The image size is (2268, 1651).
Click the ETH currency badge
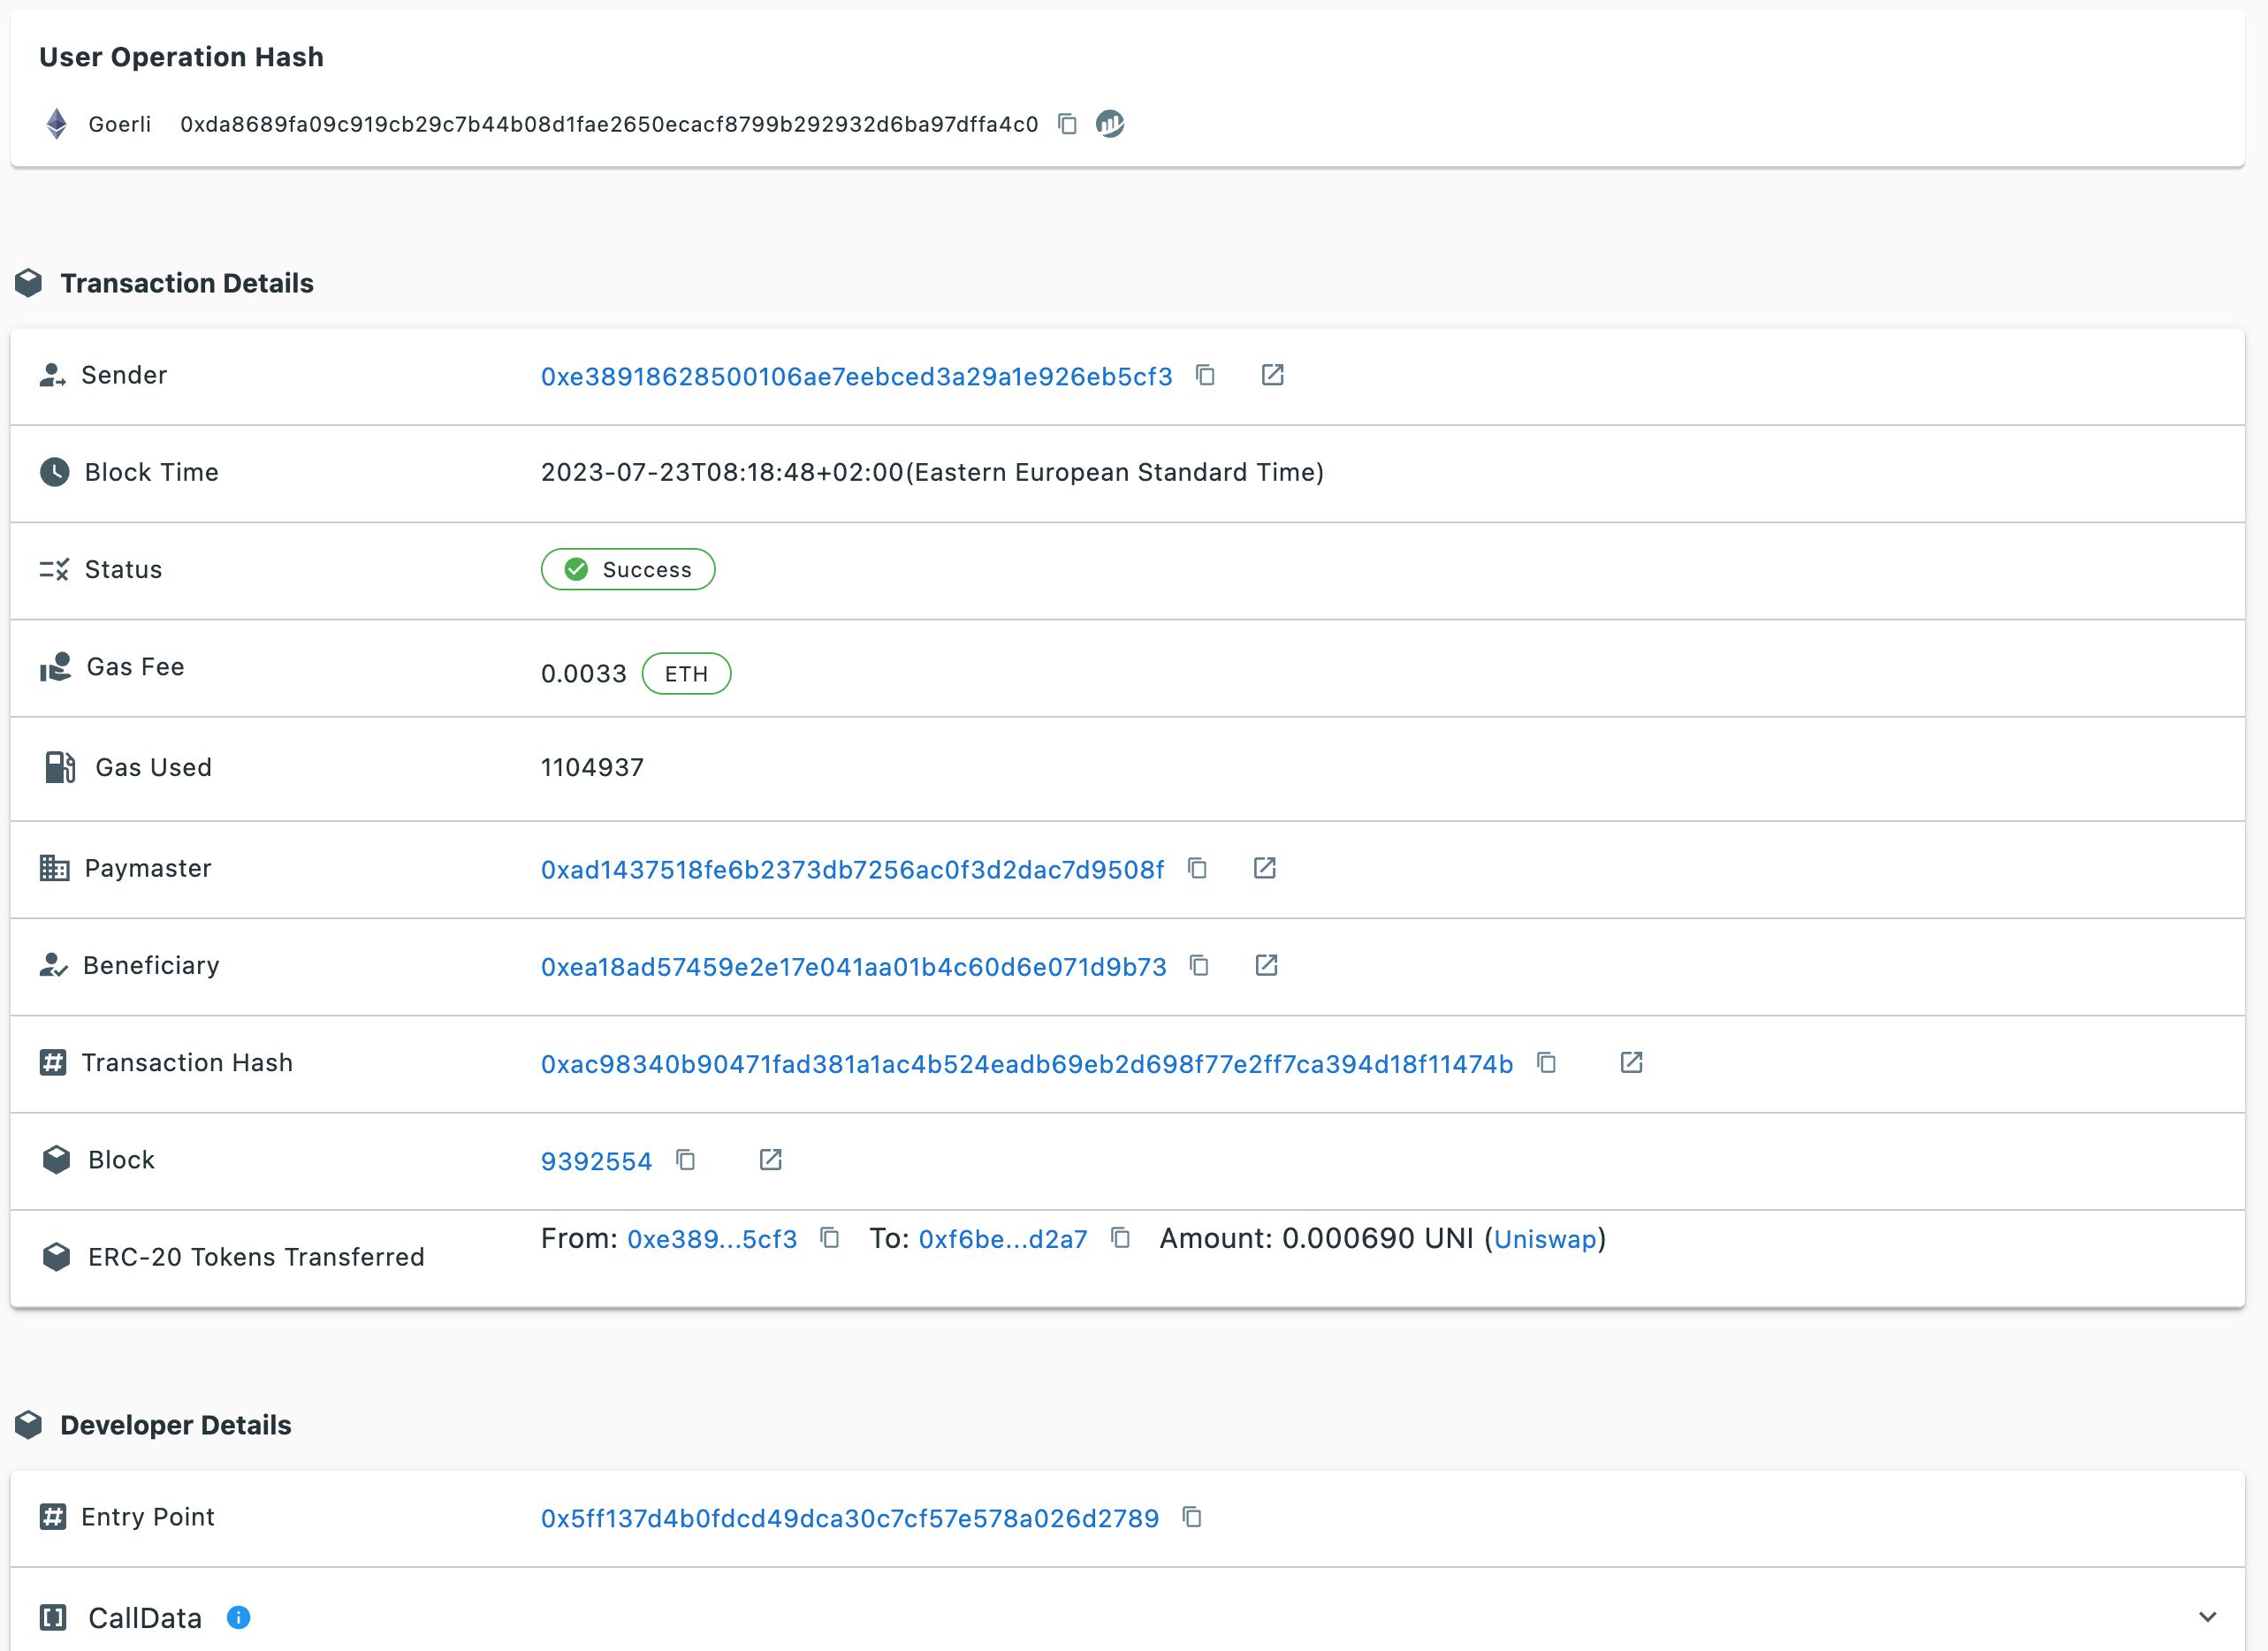[686, 673]
